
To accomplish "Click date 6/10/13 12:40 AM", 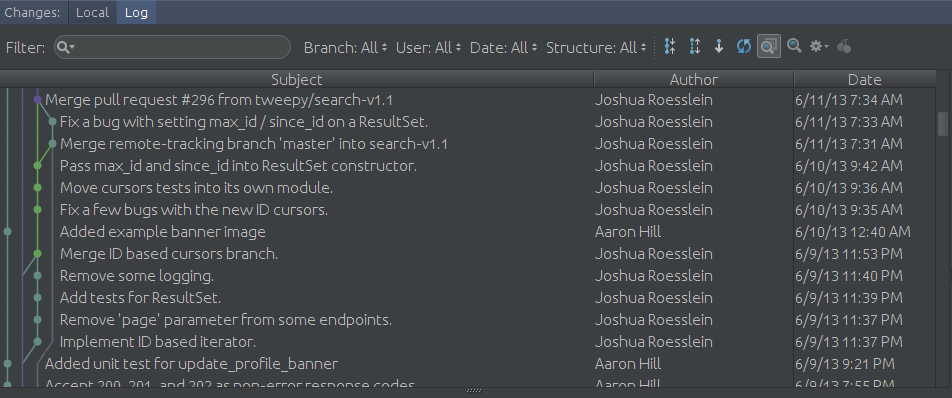I will coord(853,232).
